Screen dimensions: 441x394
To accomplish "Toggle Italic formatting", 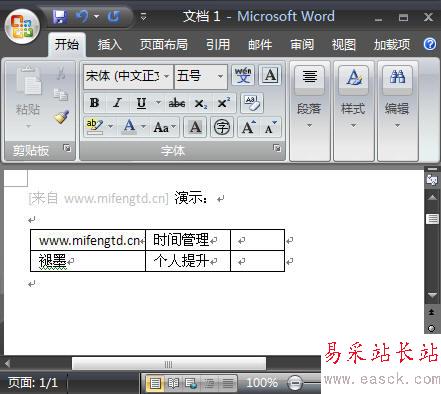I will coord(117,103).
